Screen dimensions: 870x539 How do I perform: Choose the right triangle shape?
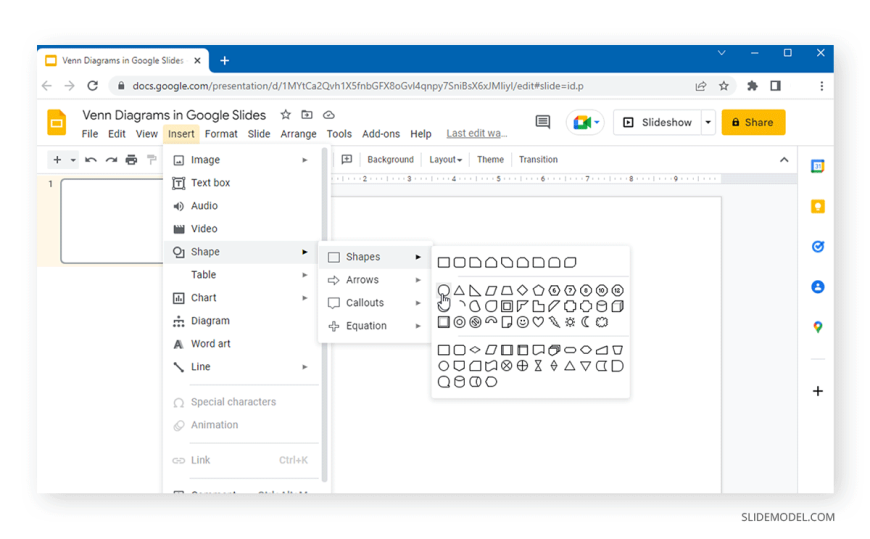[475, 290]
